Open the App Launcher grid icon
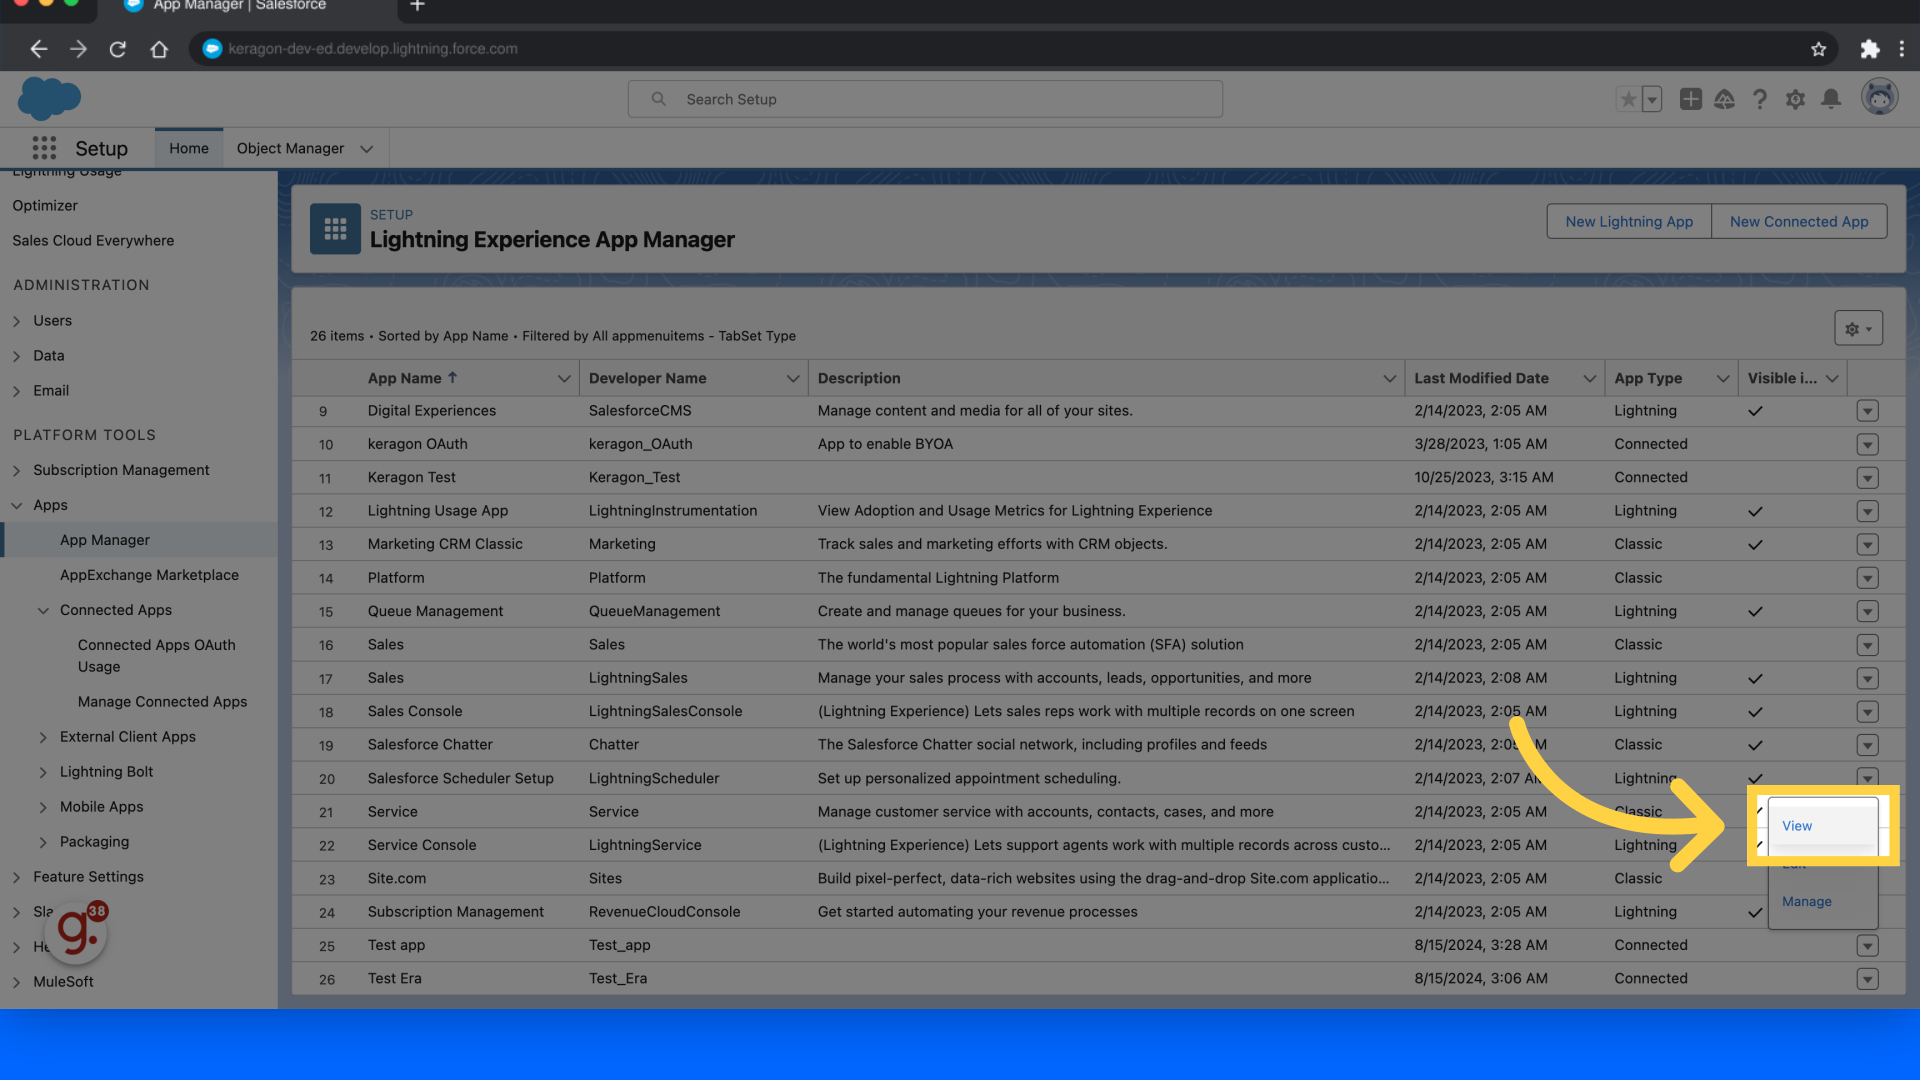This screenshot has width=1920, height=1080. [44, 148]
